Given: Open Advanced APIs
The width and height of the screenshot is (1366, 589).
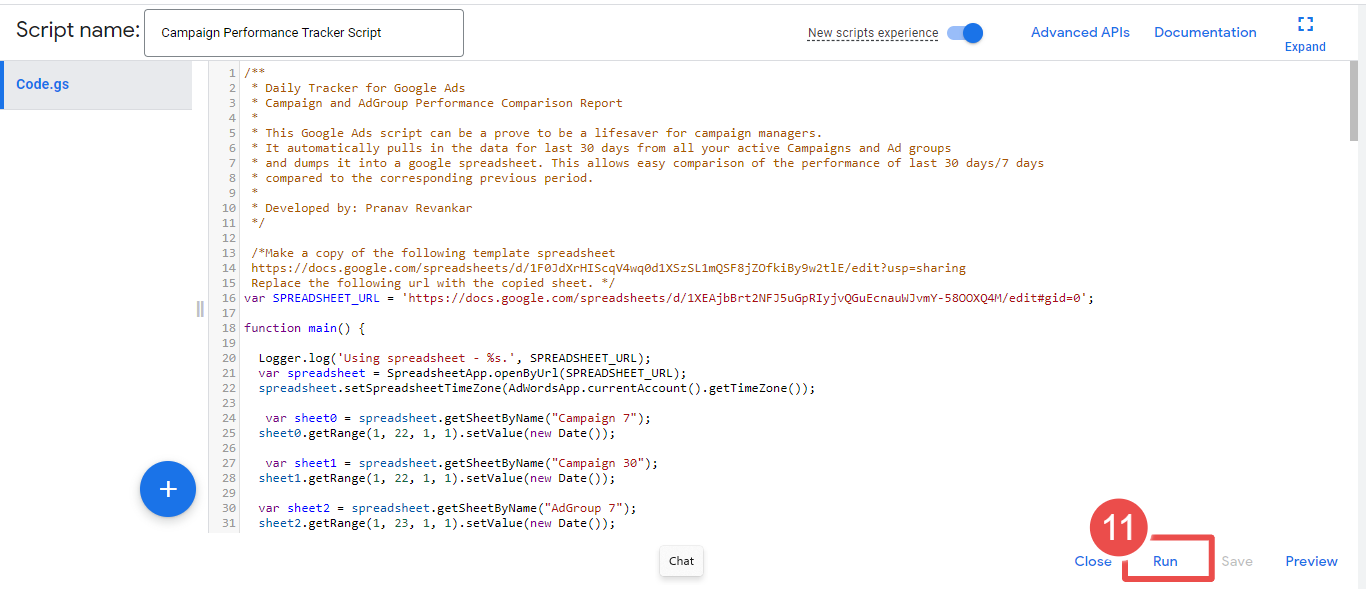Looking at the screenshot, I should [1080, 33].
